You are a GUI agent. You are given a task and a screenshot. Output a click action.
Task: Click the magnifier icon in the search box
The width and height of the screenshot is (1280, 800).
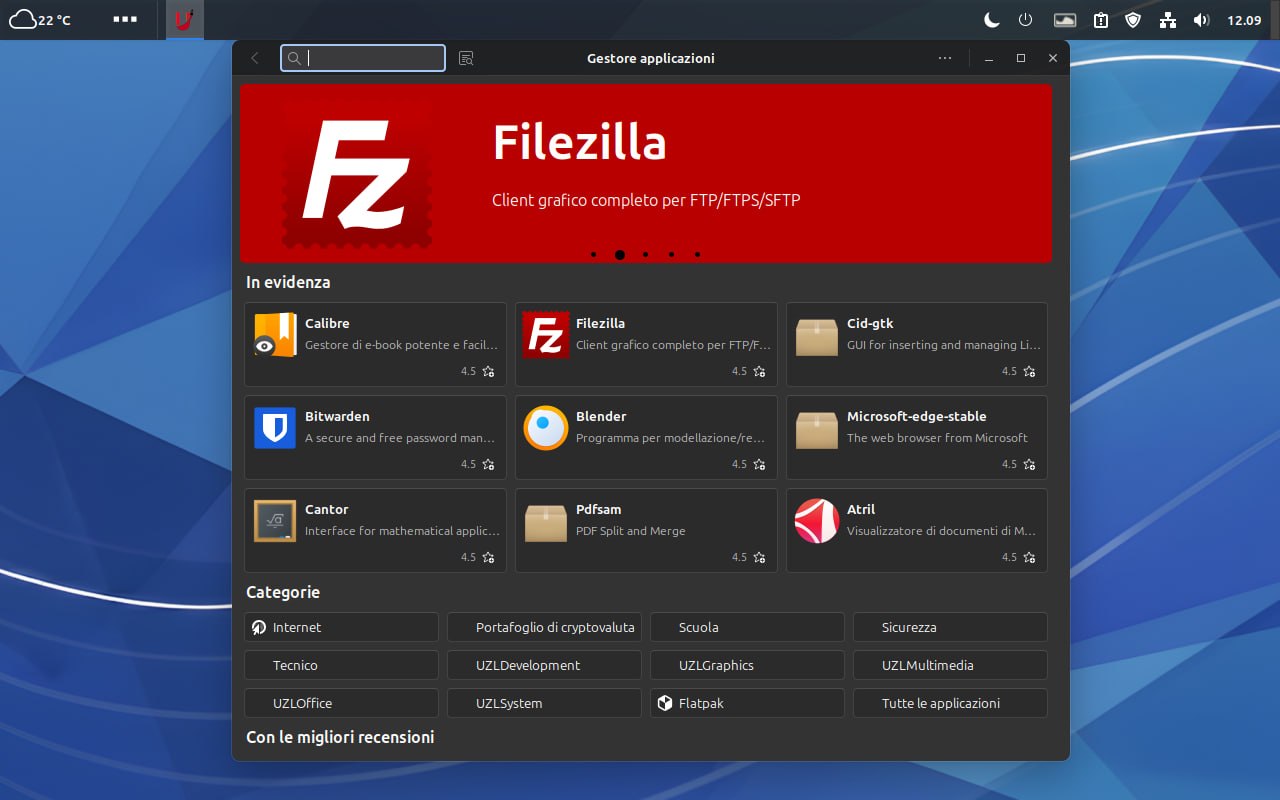click(x=294, y=58)
